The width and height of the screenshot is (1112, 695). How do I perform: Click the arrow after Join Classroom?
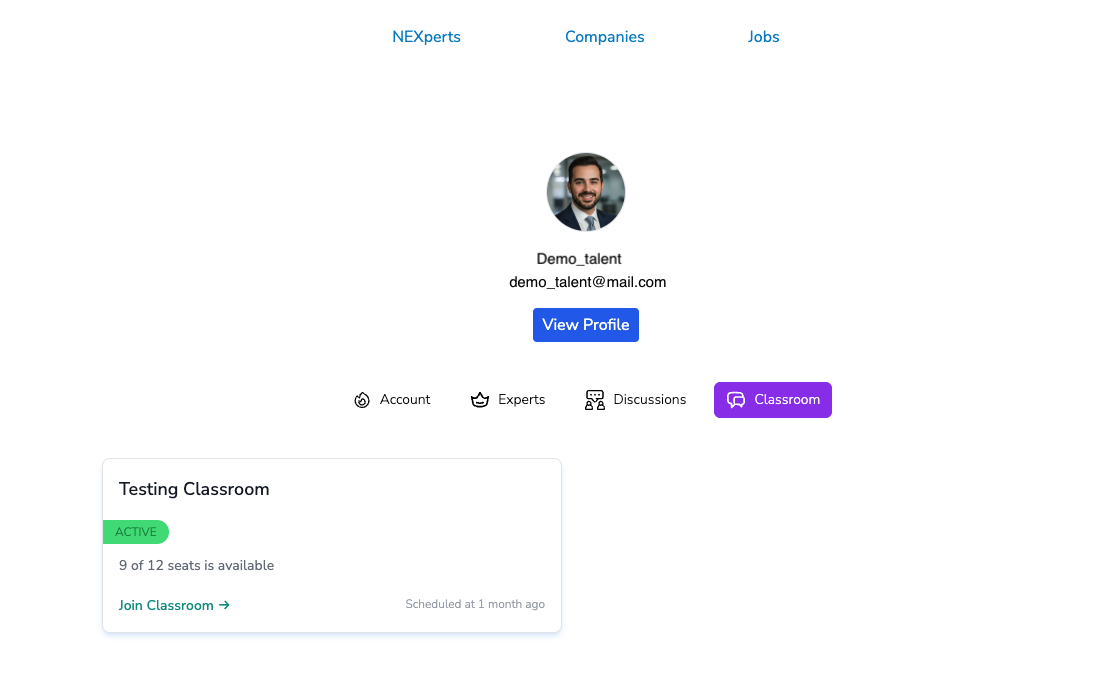pos(225,605)
